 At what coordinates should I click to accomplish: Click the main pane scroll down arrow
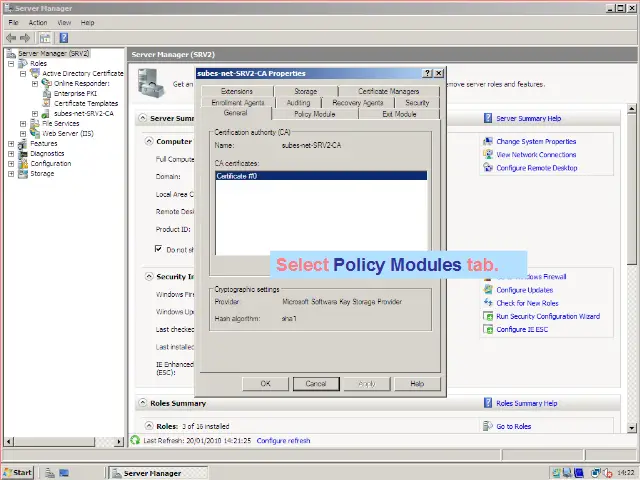(631, 428)
